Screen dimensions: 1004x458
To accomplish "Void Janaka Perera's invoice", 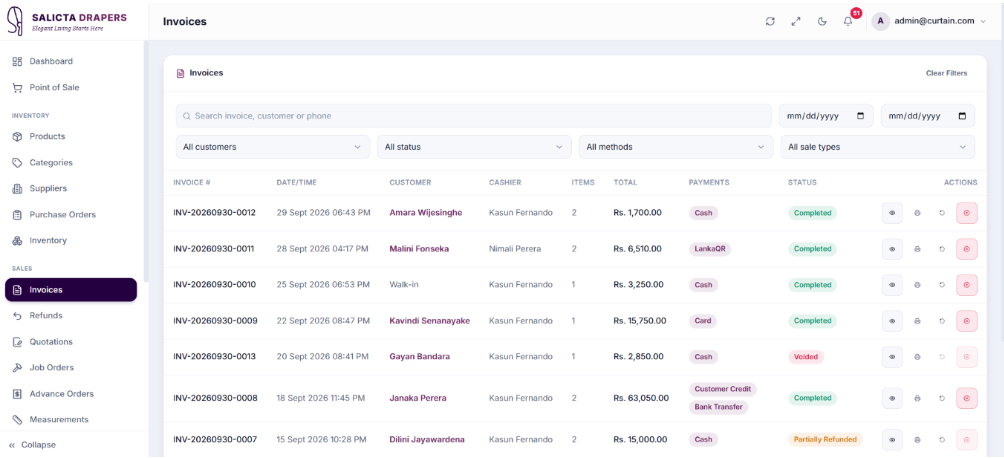I will pyautogui.click(x=967, y=398).
